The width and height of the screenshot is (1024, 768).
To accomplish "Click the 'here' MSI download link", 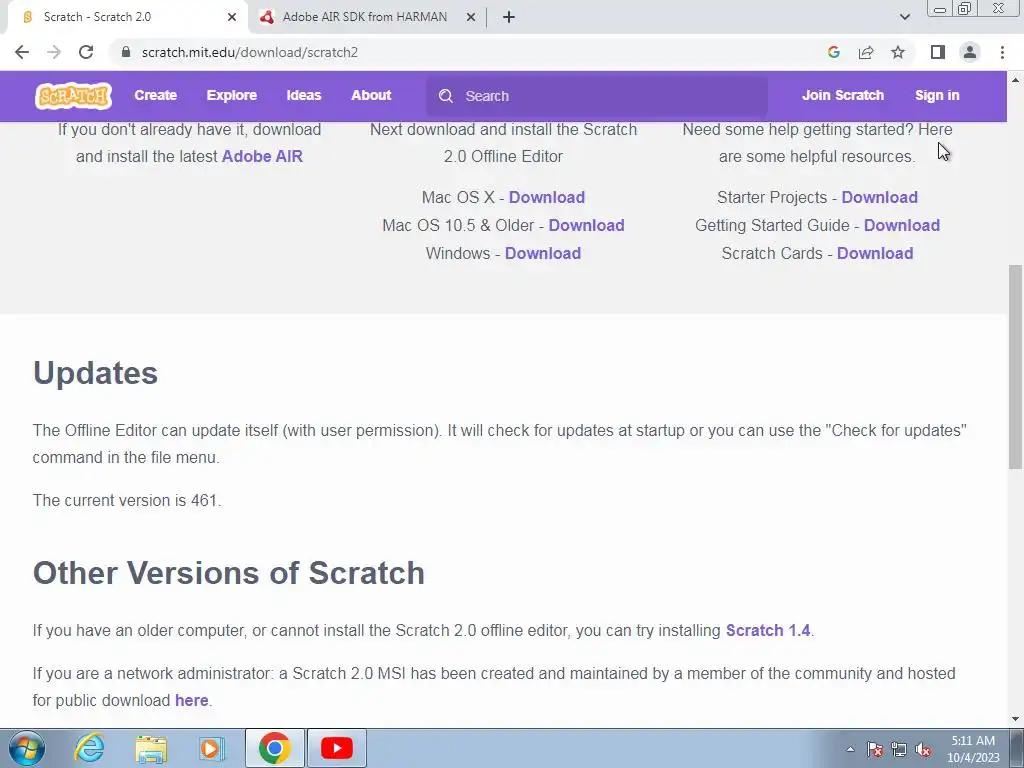I will (x=191, y=700).
